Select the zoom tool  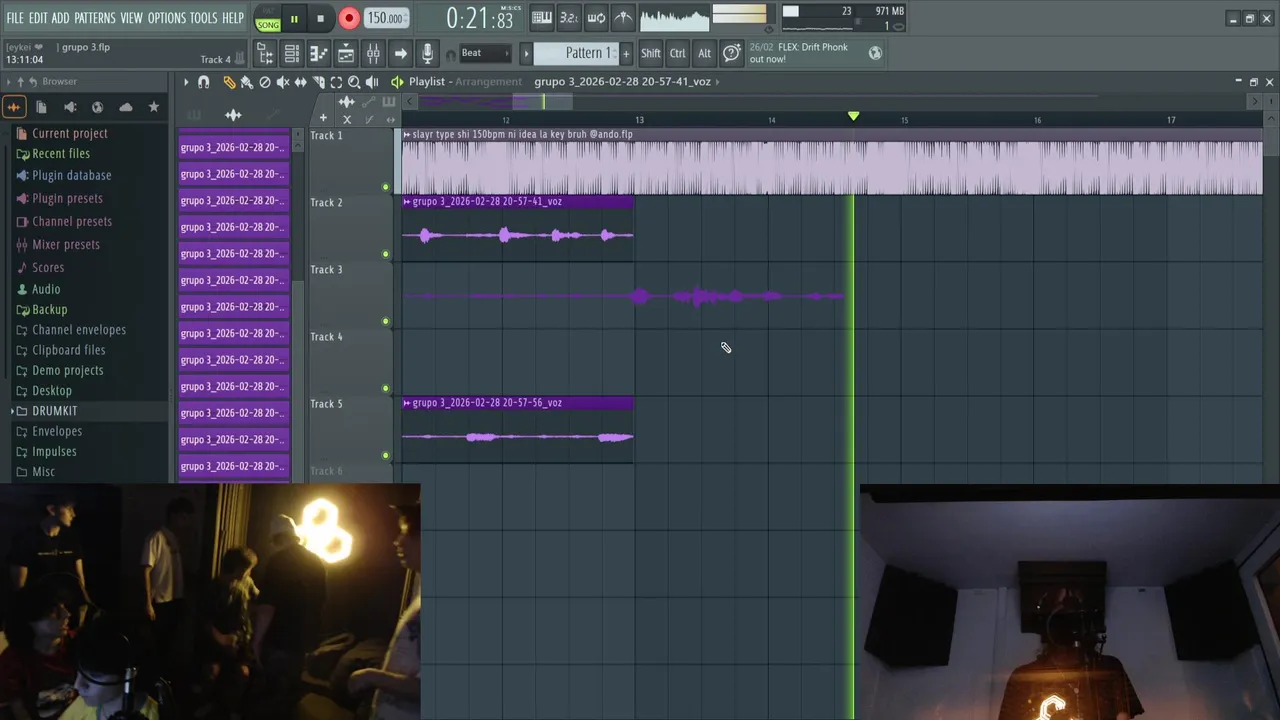point(354,82)
